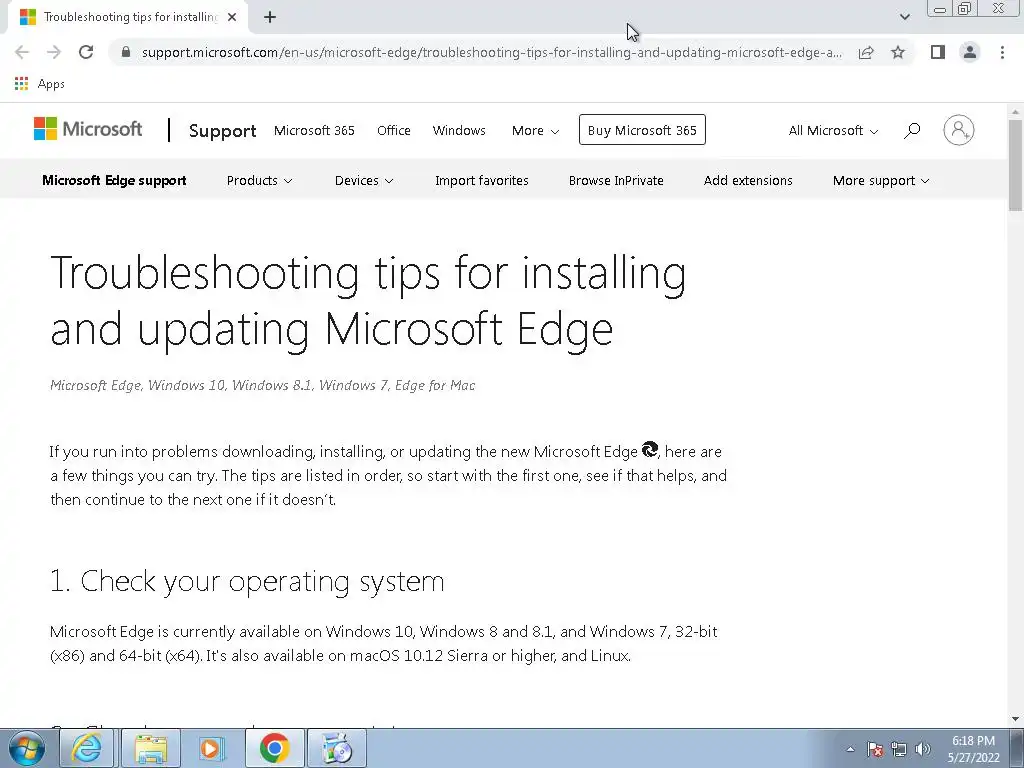Open Import favorites link
Screen dimensions: 1024x768
(482, 181)
